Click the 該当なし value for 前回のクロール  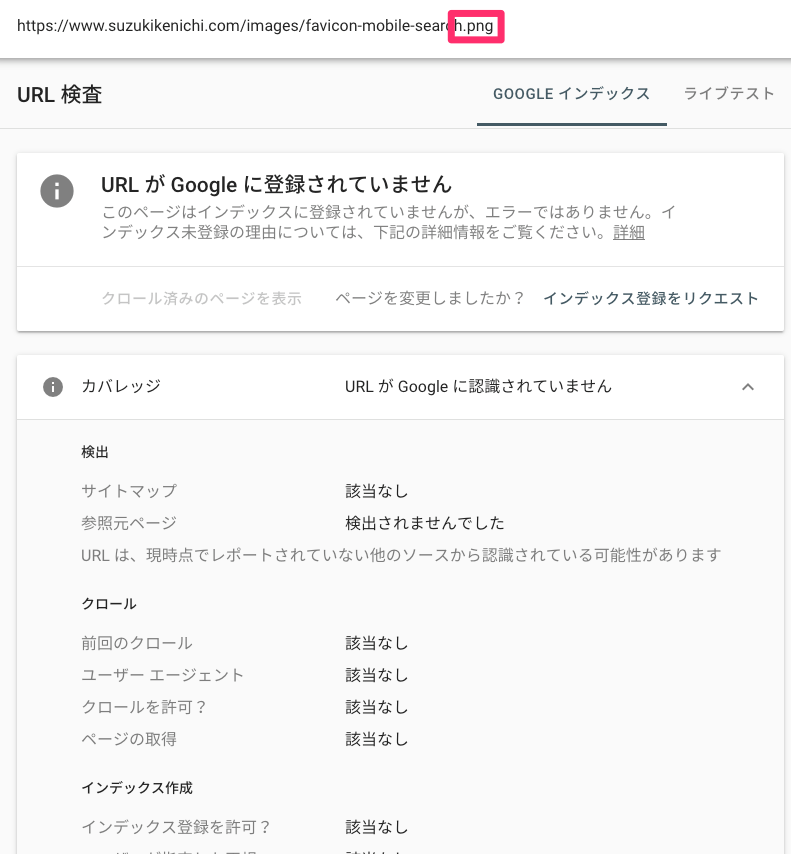[376, 643]
